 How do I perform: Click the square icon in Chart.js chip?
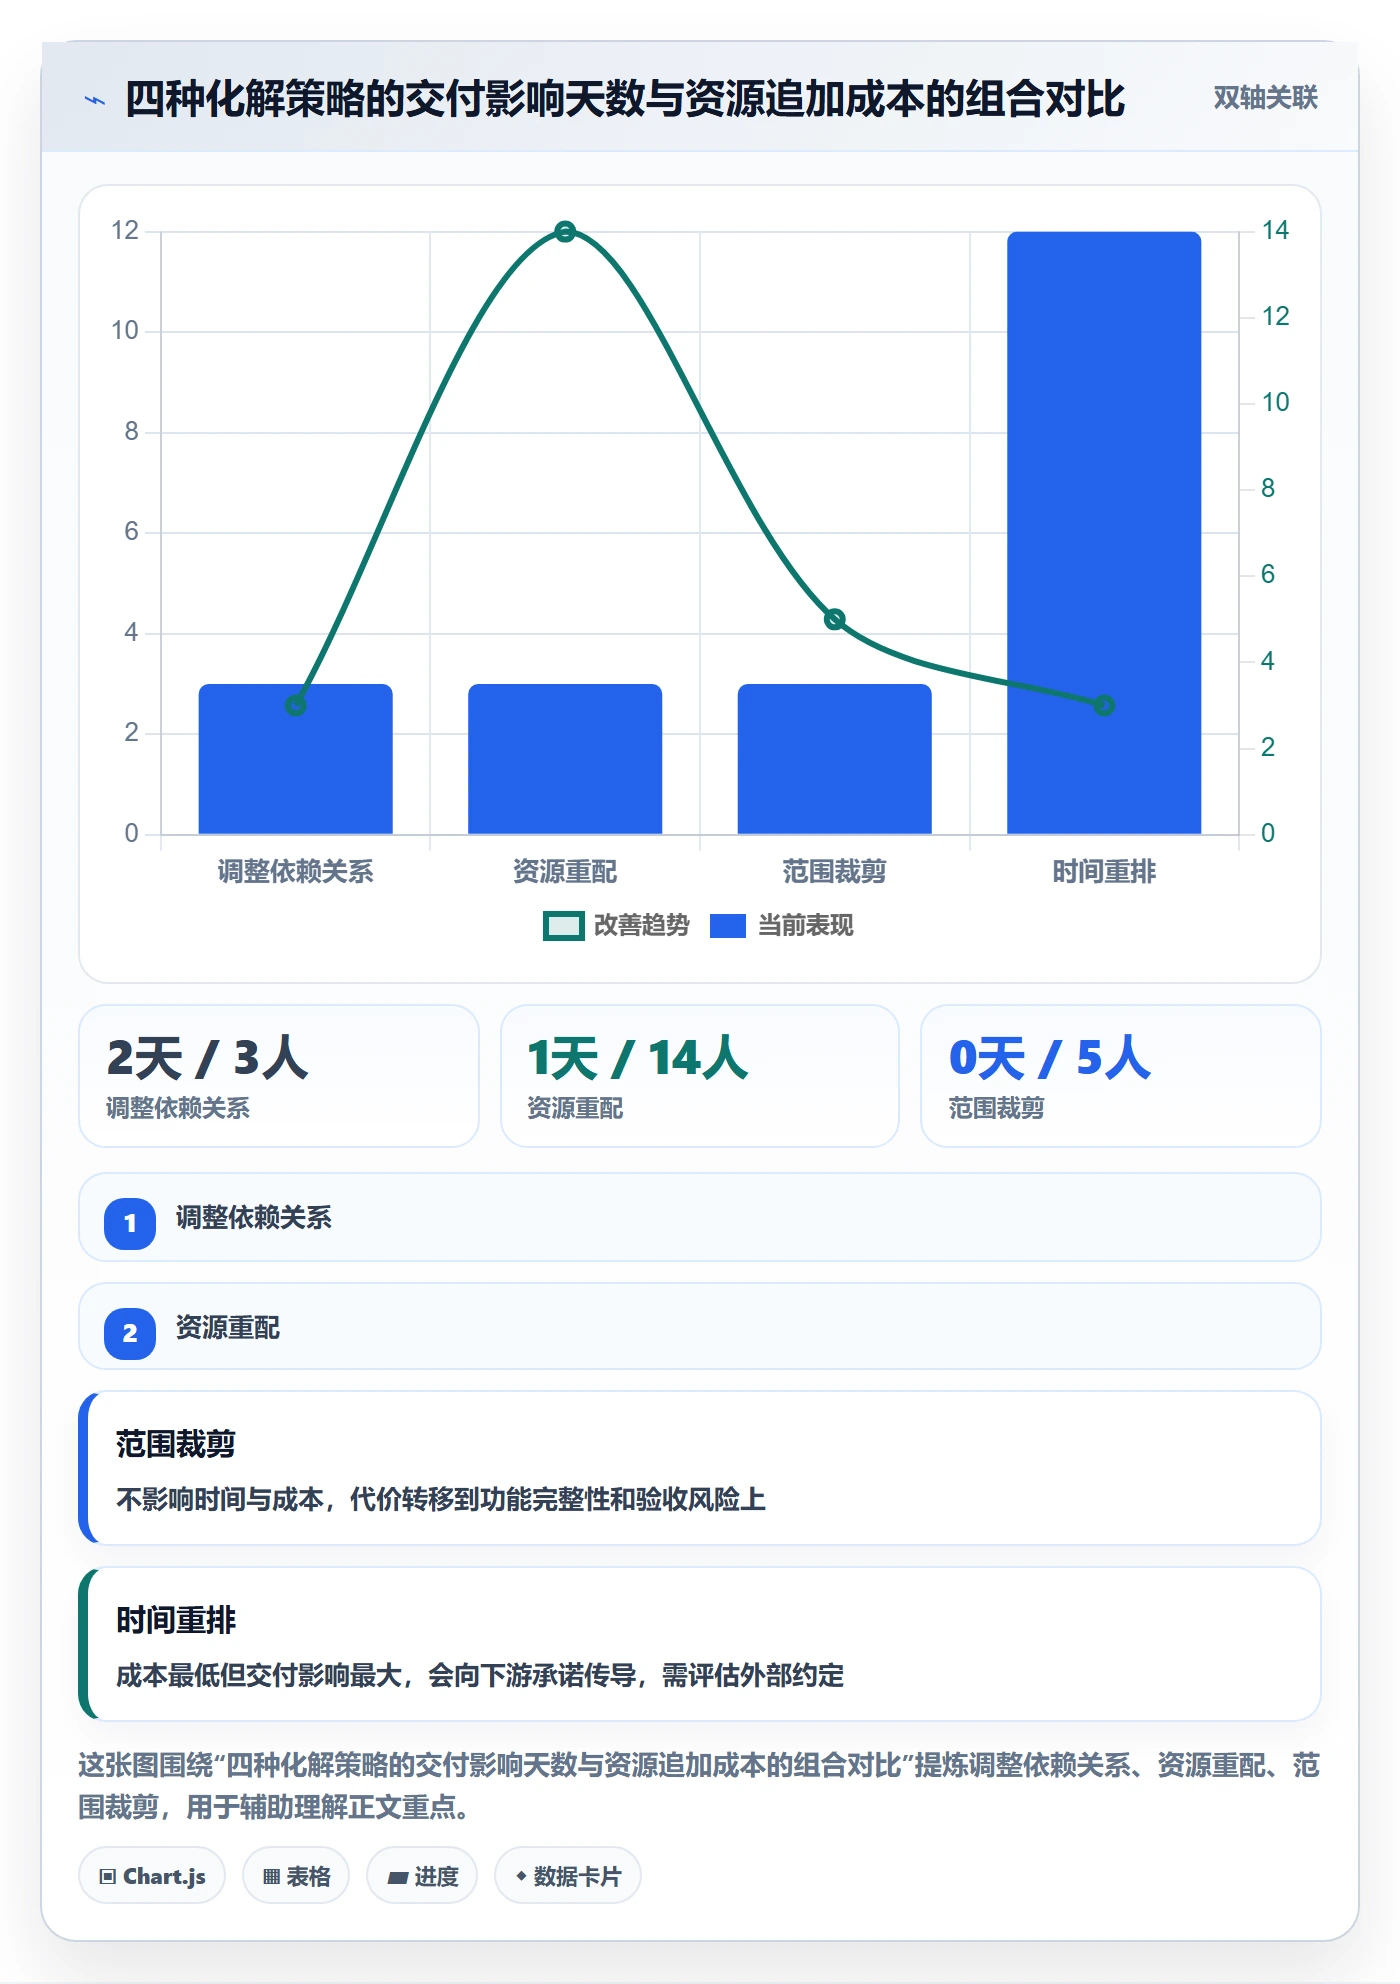pos(108,1877)
